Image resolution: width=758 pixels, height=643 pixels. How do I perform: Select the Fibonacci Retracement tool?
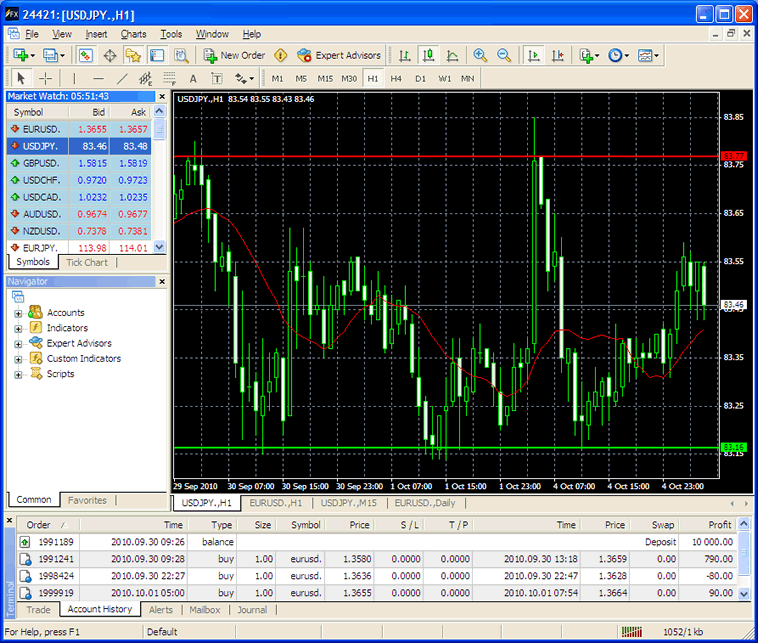pos(170,78)
